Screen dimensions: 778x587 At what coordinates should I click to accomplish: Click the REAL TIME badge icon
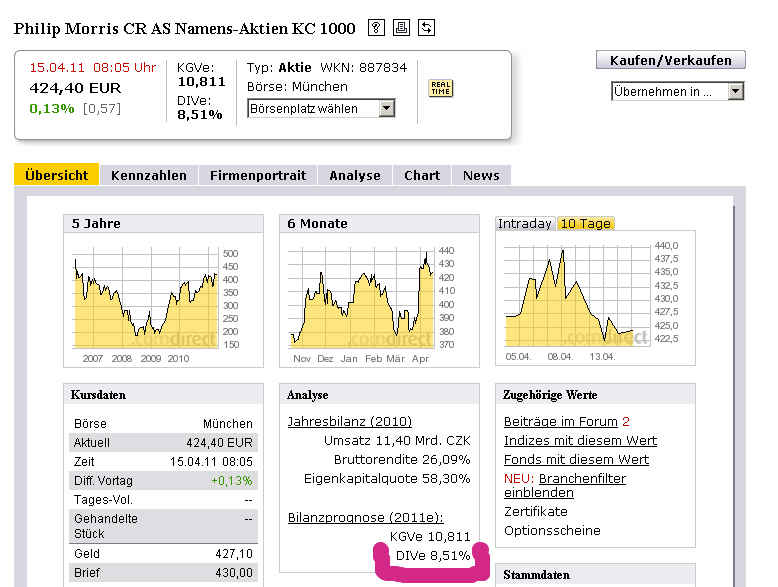441,88
